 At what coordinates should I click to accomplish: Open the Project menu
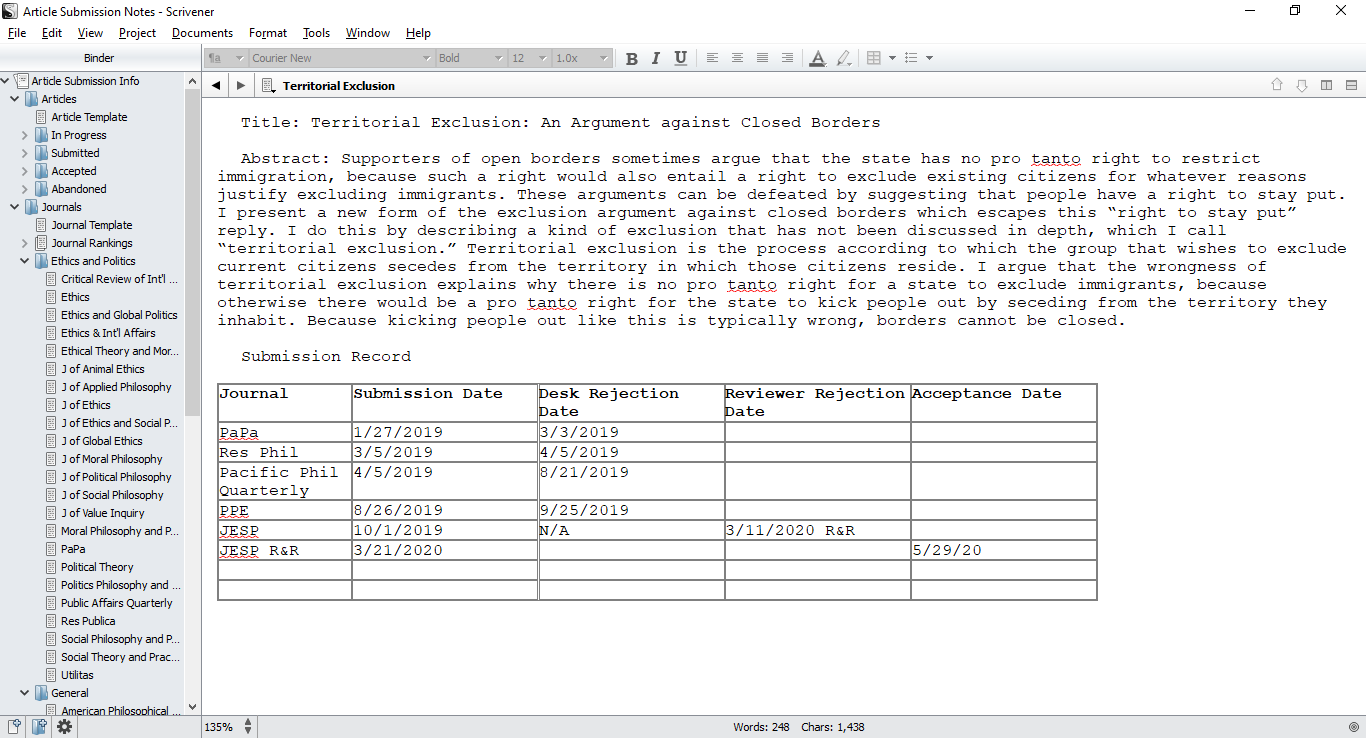pyautogui.click(x=137, y=33)
